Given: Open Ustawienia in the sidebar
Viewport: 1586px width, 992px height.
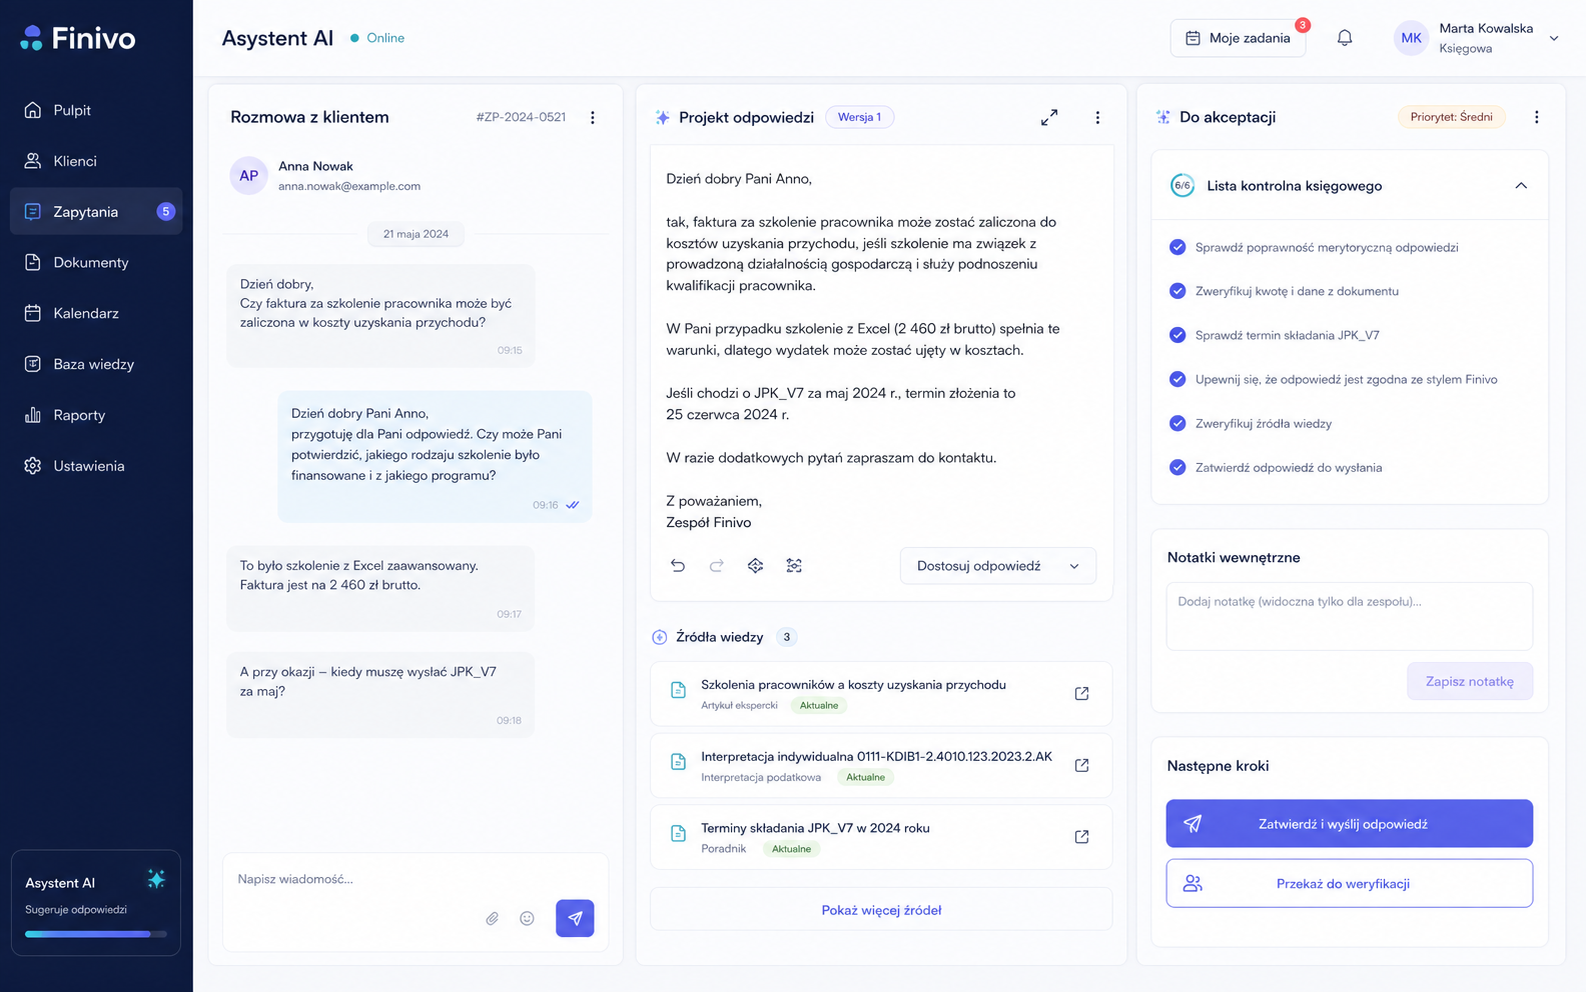Looking at the screenshot, I should pyautogui.click(x=96, y=466).
